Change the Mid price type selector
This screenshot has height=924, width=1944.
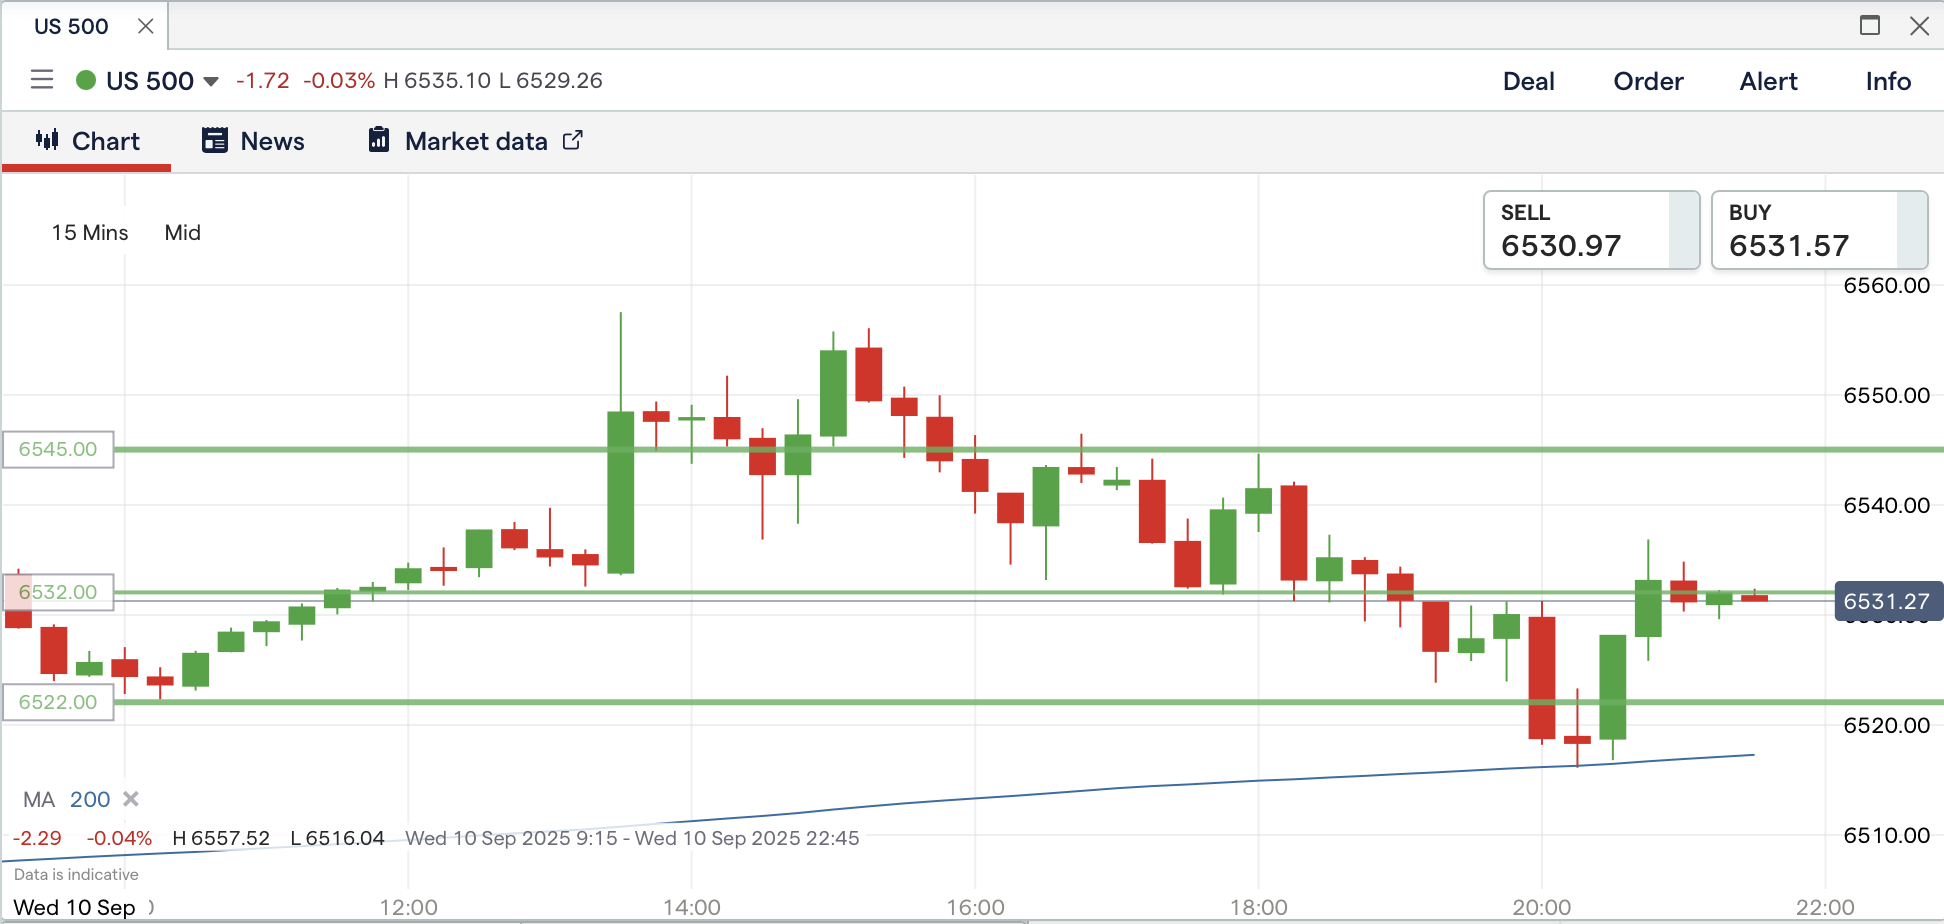(183, 233)
